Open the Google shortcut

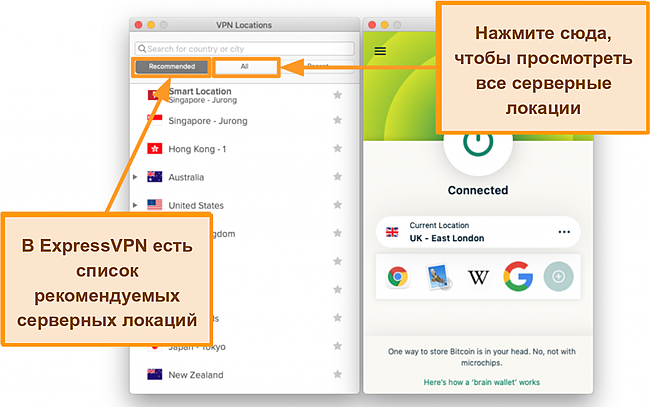point(518,276)
